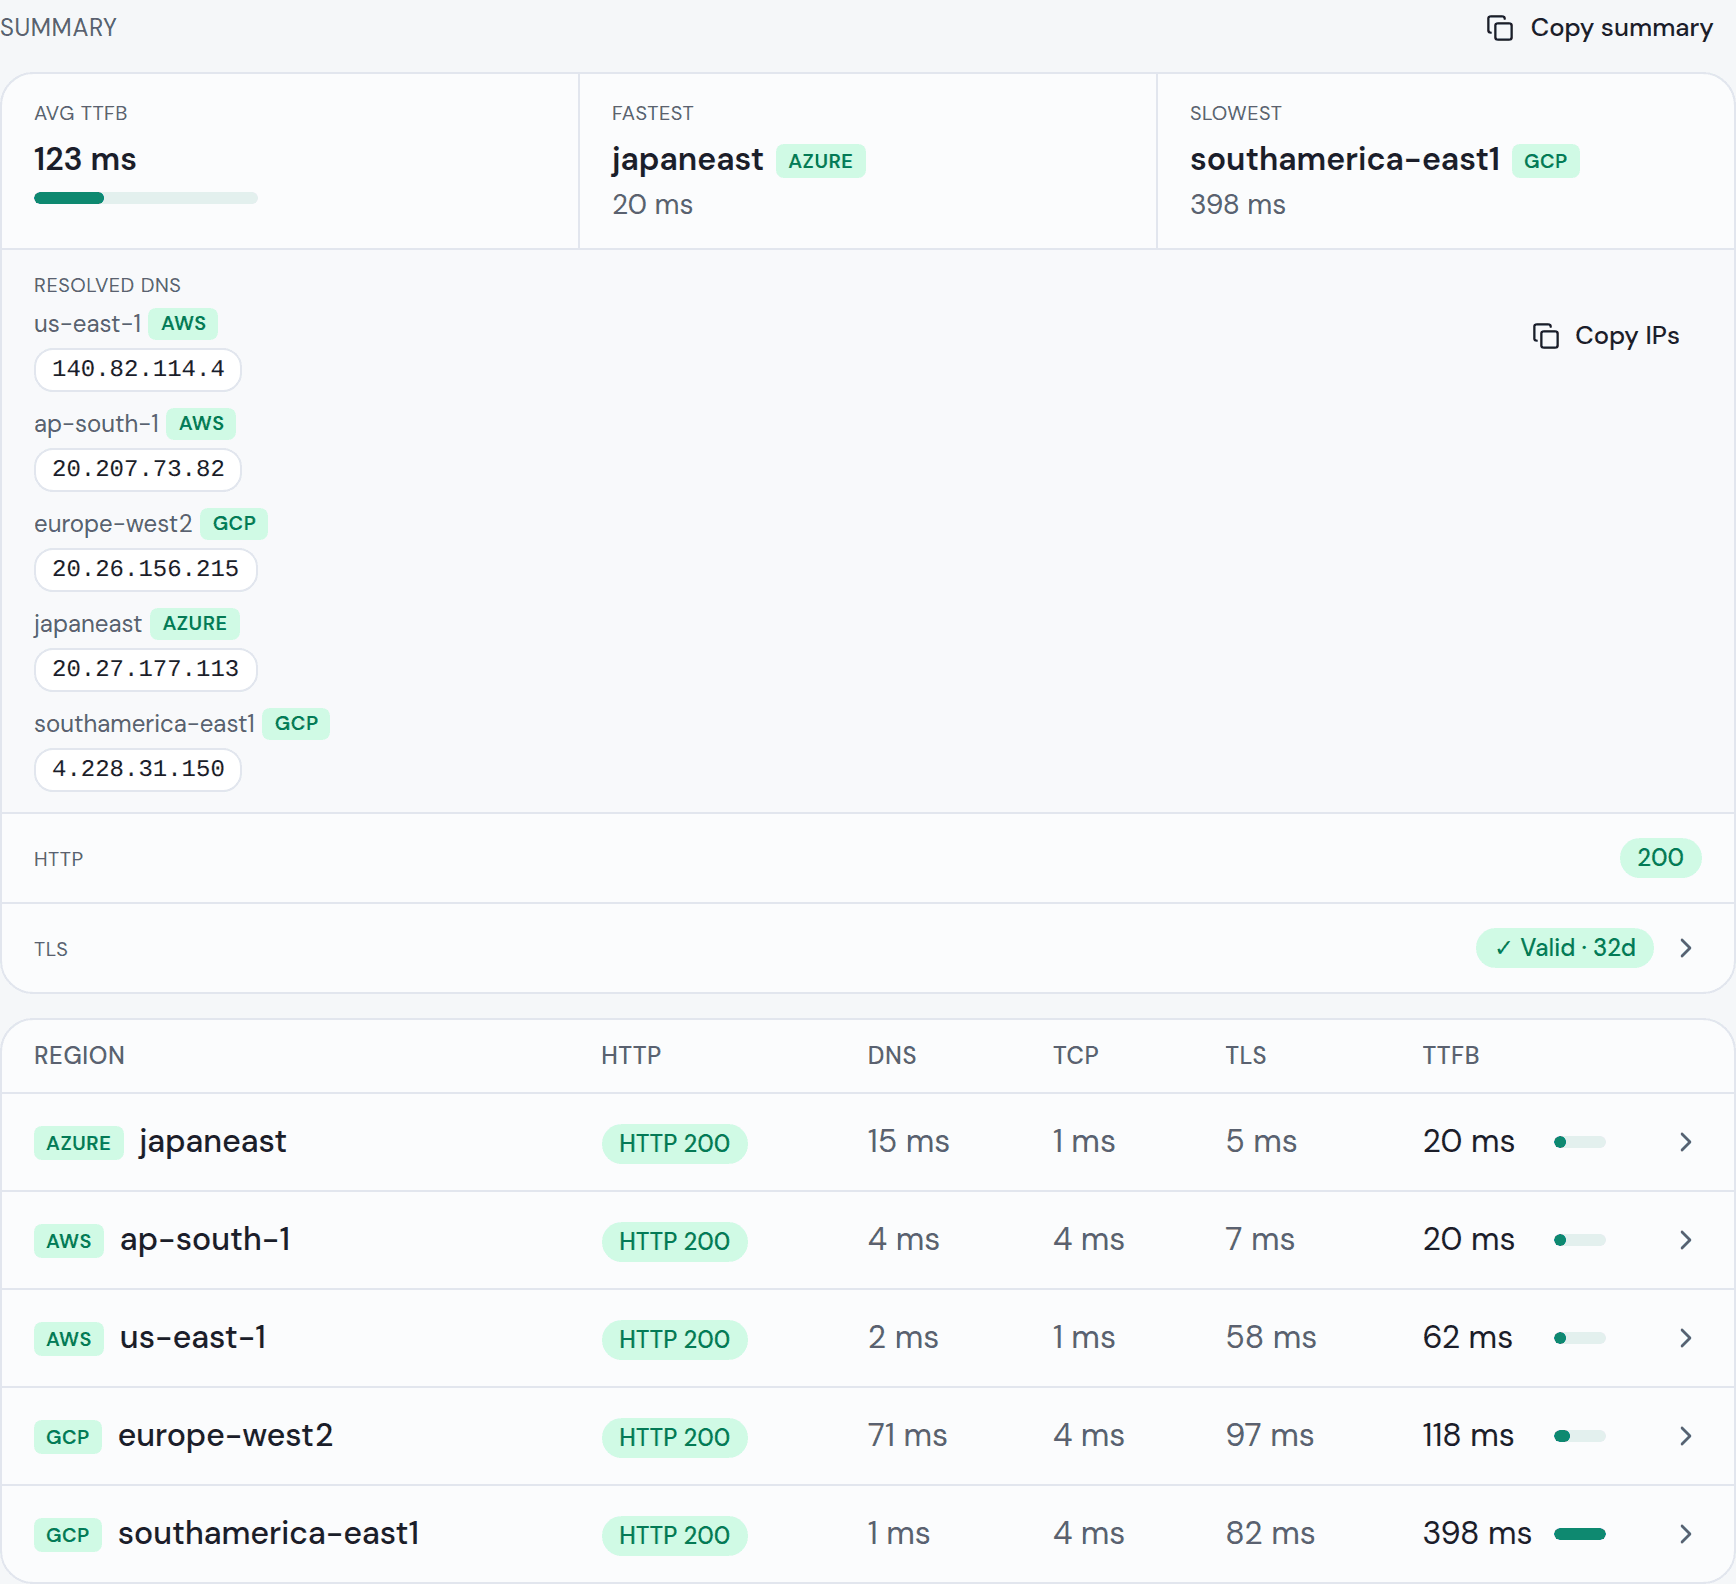Click HTTP 200 badge in ap-south-1 row

(675, 1241)
